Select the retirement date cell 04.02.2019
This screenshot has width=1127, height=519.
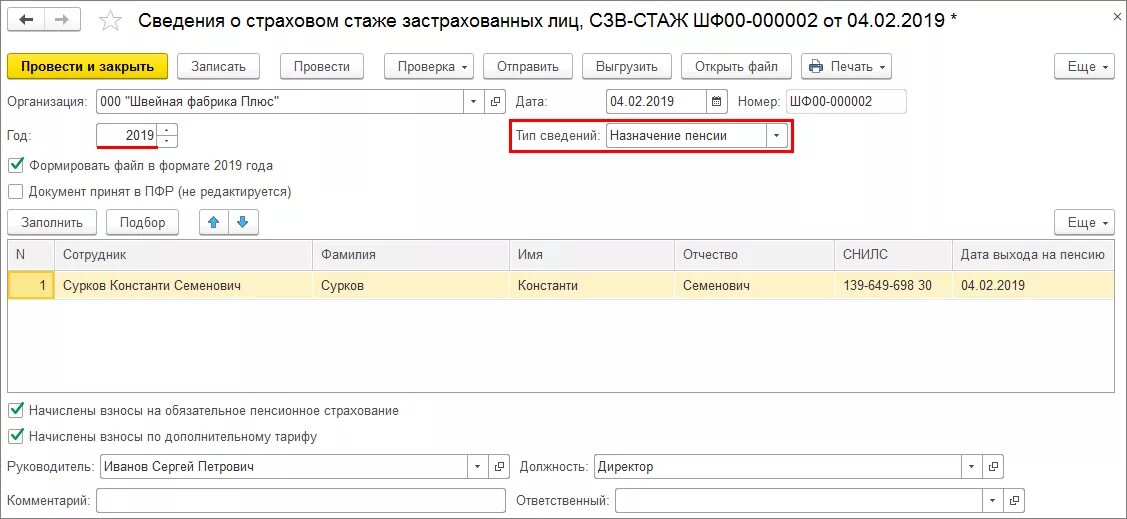[x=1034, y=285]
